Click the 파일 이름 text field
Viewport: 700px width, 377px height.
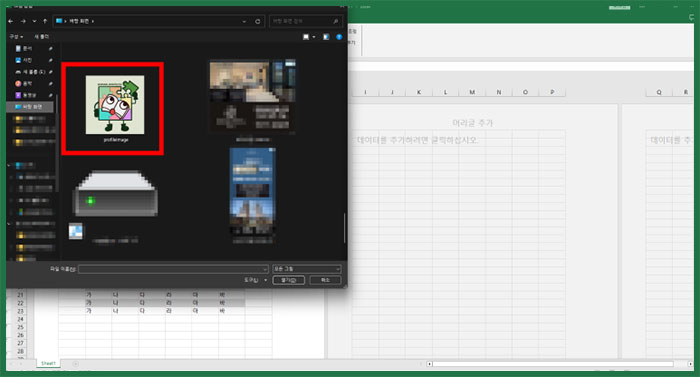point(173,269)
